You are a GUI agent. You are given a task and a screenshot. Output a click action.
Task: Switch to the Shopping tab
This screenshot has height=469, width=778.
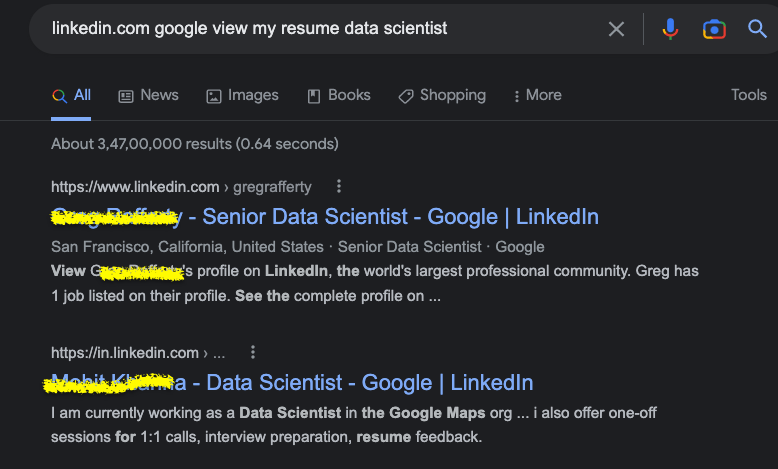441,95
